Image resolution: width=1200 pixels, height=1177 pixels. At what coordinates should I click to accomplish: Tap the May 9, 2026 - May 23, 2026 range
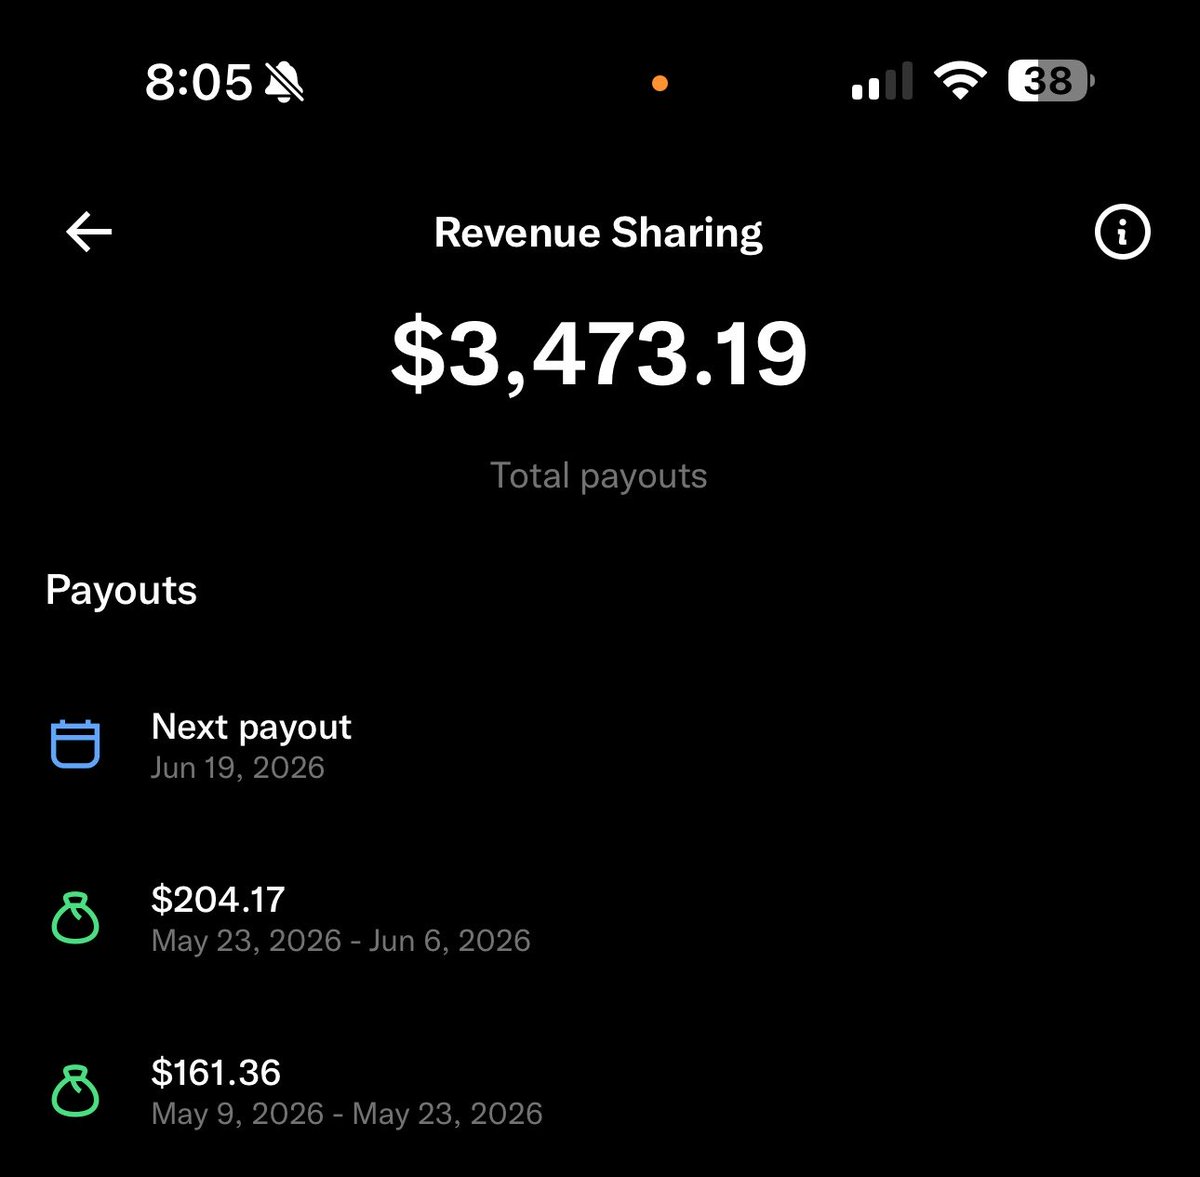click(347, 1114)
